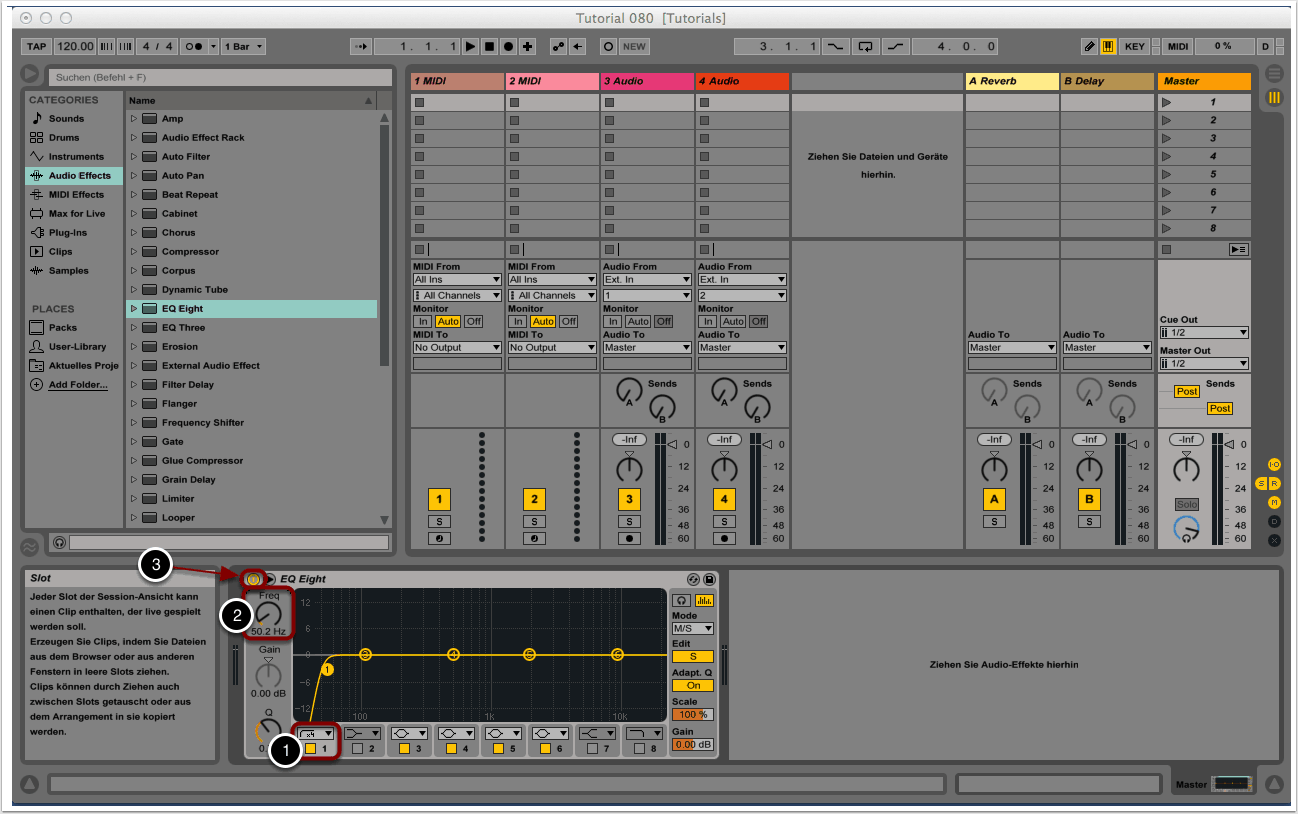The width and height of the screenshot is (1298, 814).
Task: Expand the Compressor folder in browser
Action: pos(134,252)
